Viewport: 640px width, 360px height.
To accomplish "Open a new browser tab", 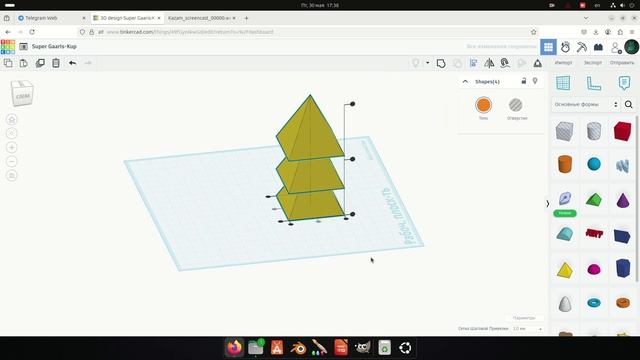I will (x=246, y=18).
